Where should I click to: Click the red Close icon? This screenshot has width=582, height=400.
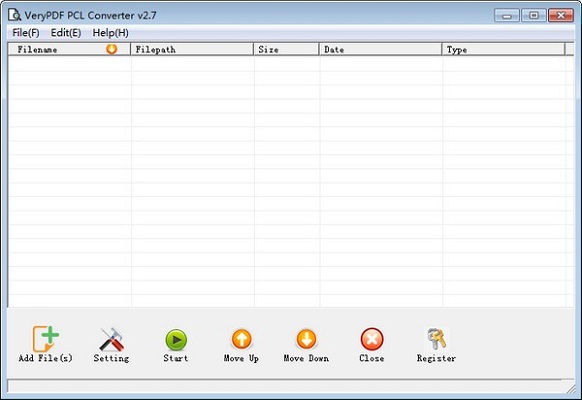tap(372, 339)
